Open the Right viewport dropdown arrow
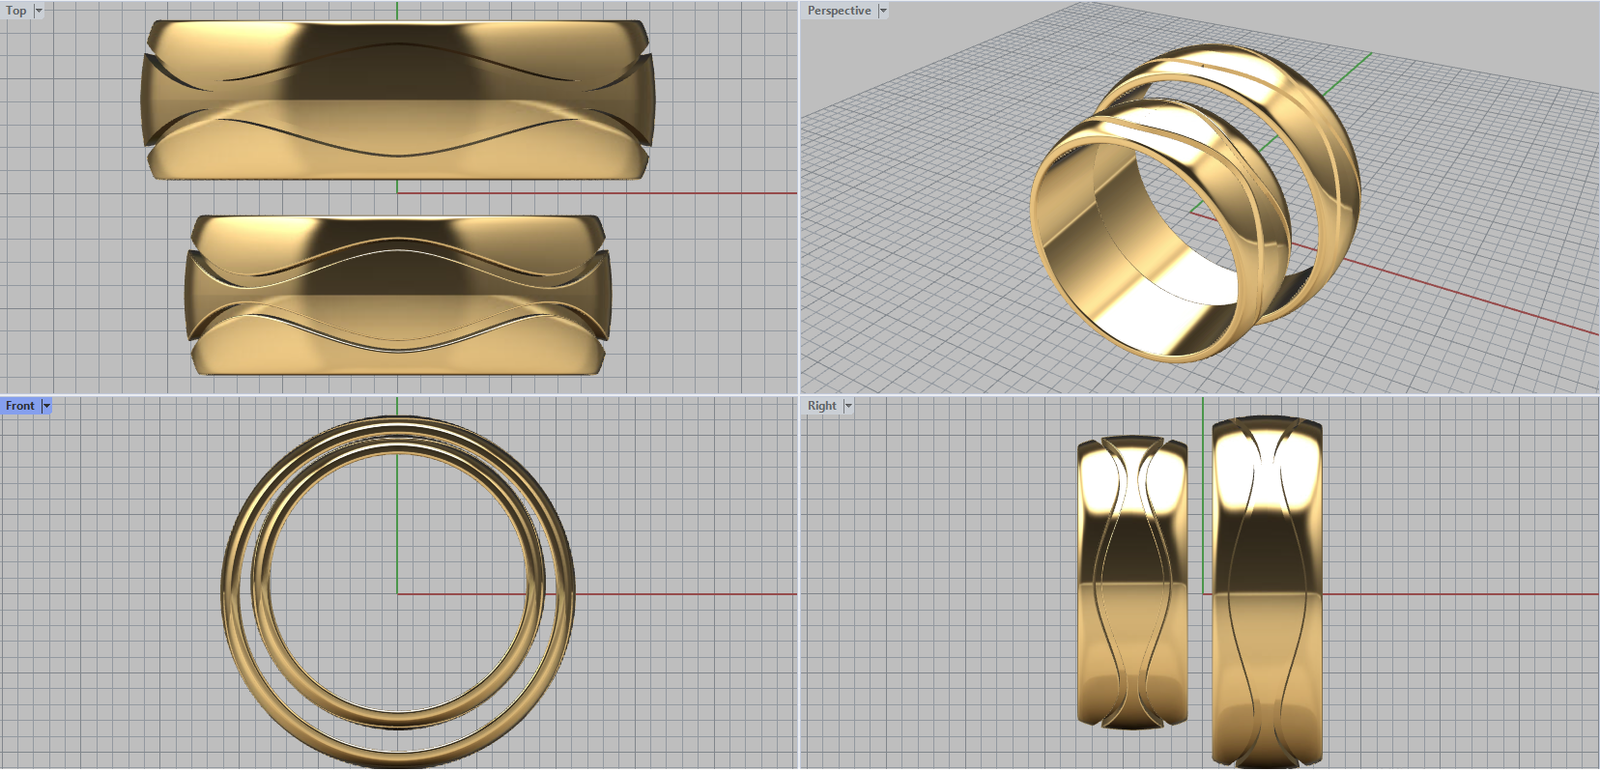 point(848,406)
